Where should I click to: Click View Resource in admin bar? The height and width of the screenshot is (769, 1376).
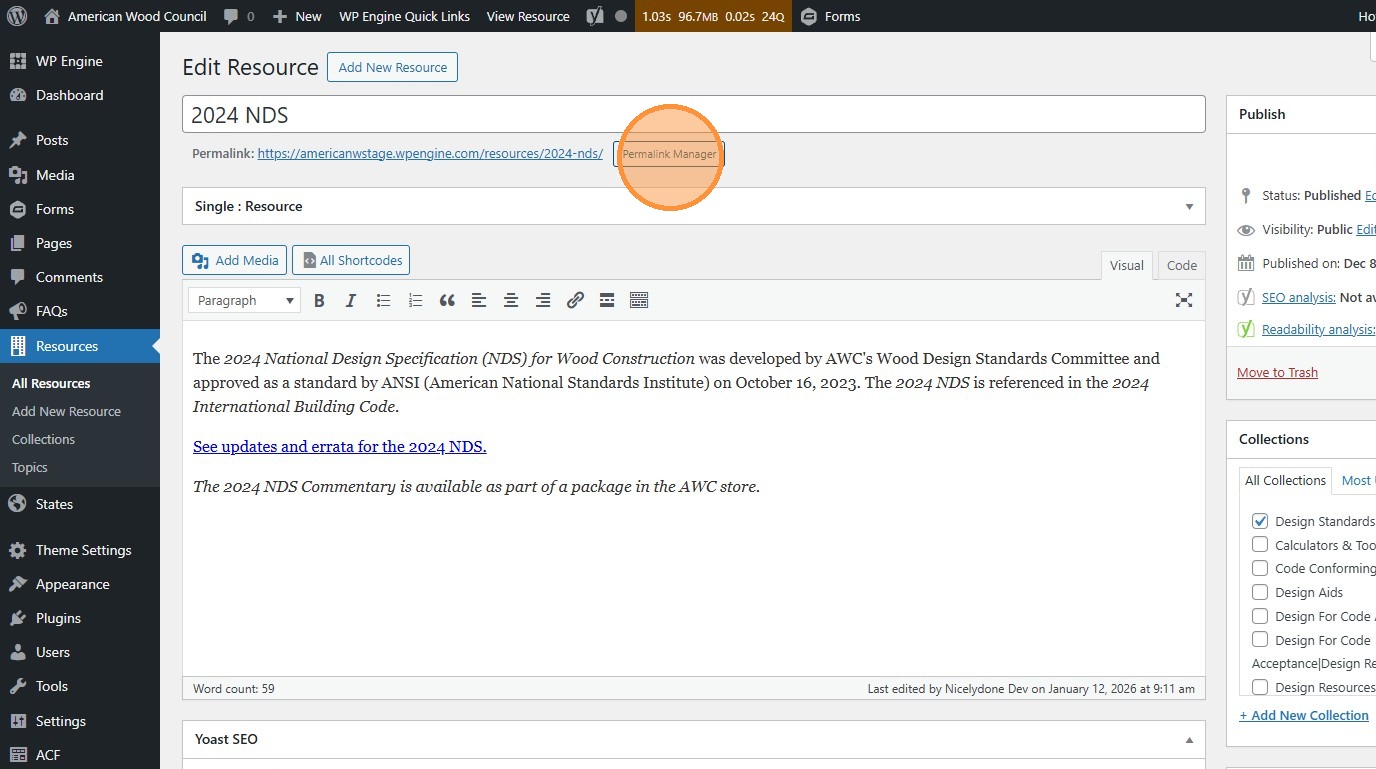click(x=528, y=16)
